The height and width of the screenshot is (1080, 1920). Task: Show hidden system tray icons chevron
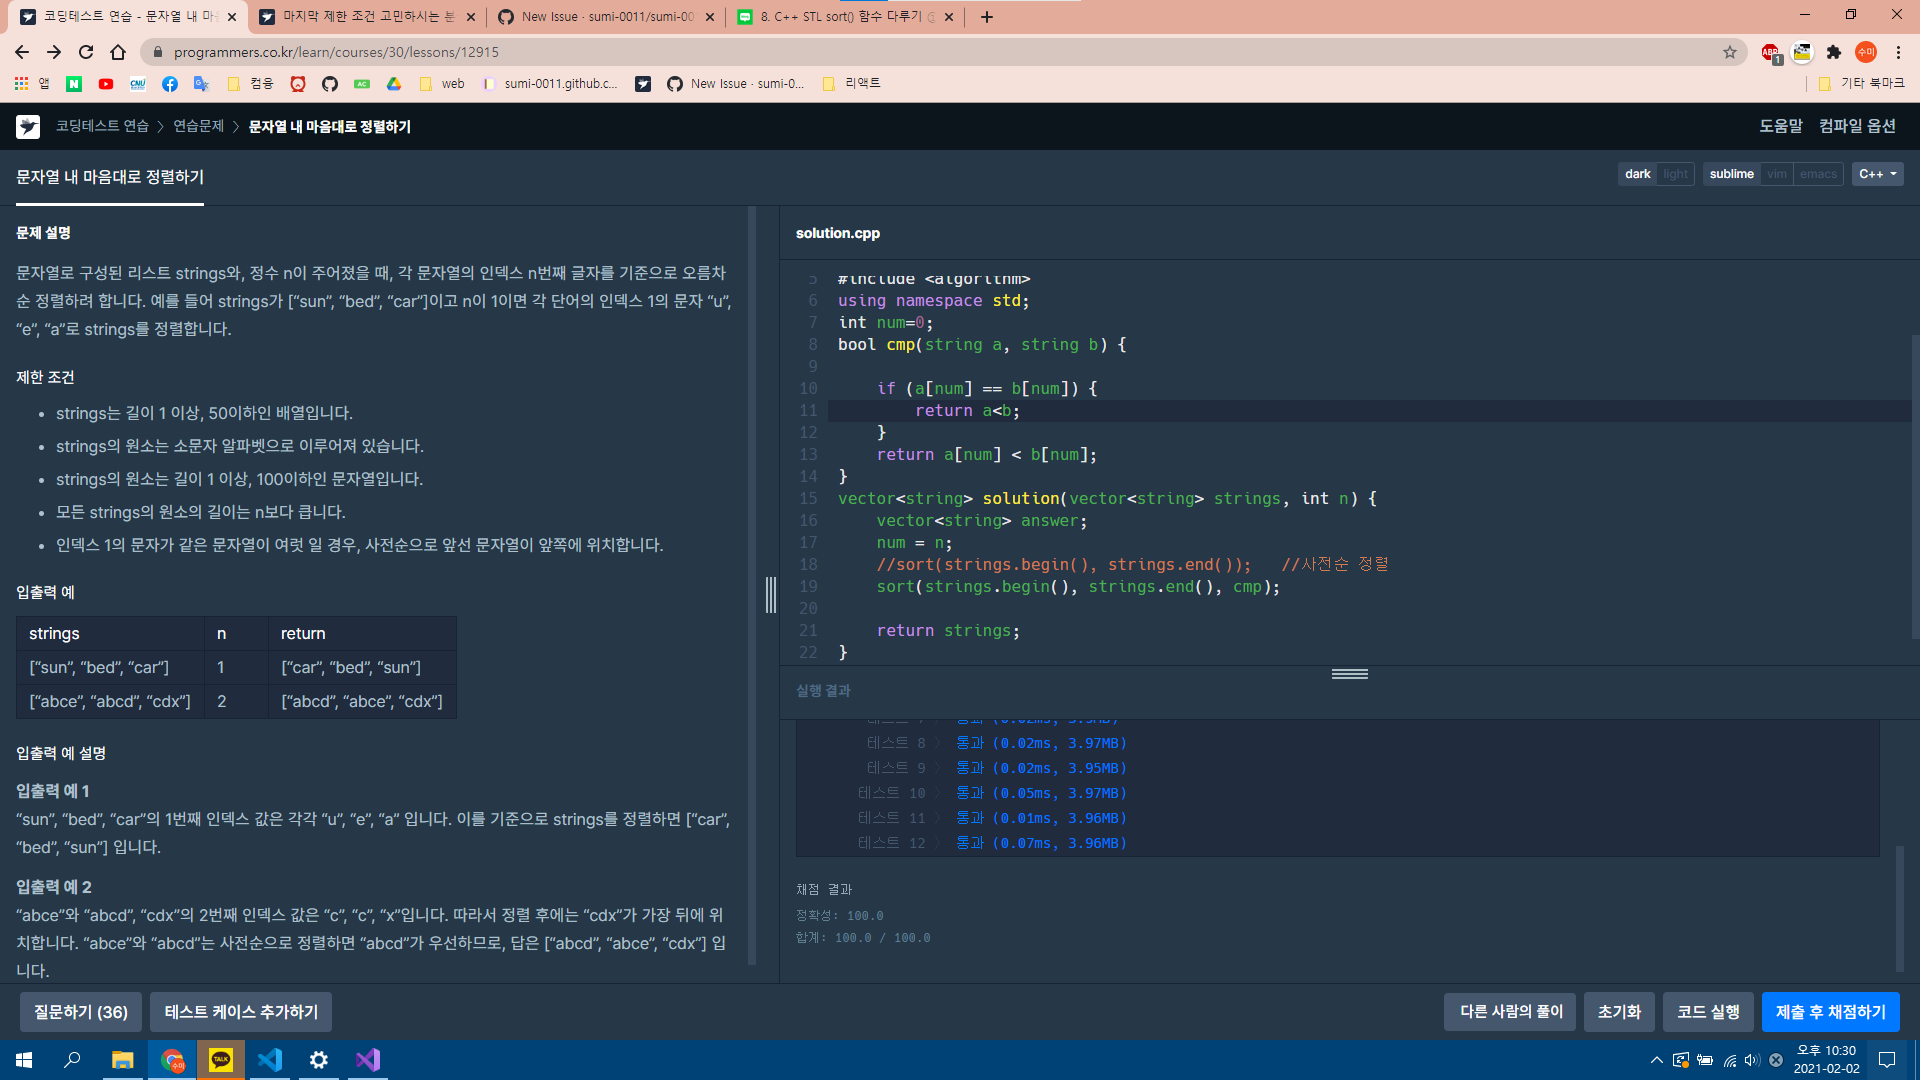coord(1656,1060)
